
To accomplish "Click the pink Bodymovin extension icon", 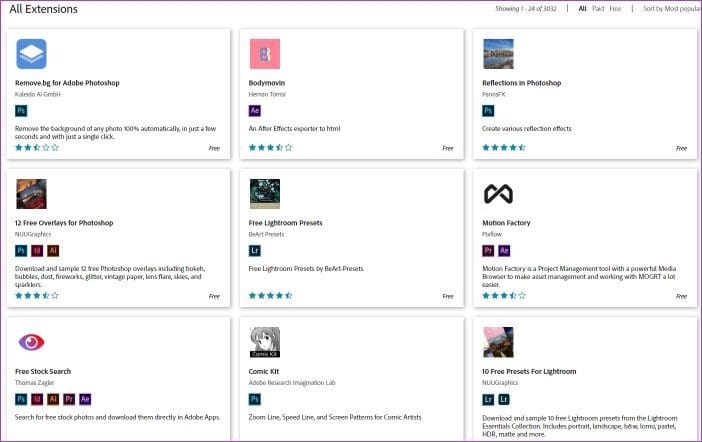I will tap(265, 54).
